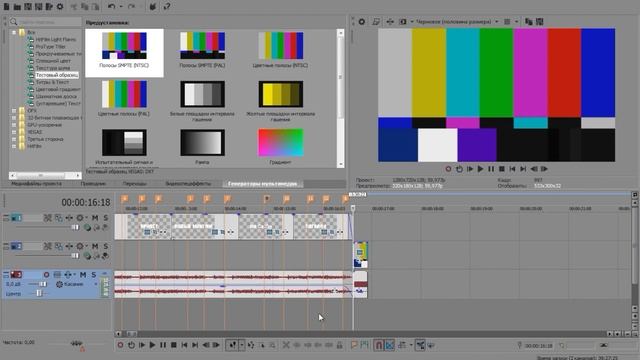Mute video track 1 with M button
Viewport: 640px width, 360px height.
(95, 218)
